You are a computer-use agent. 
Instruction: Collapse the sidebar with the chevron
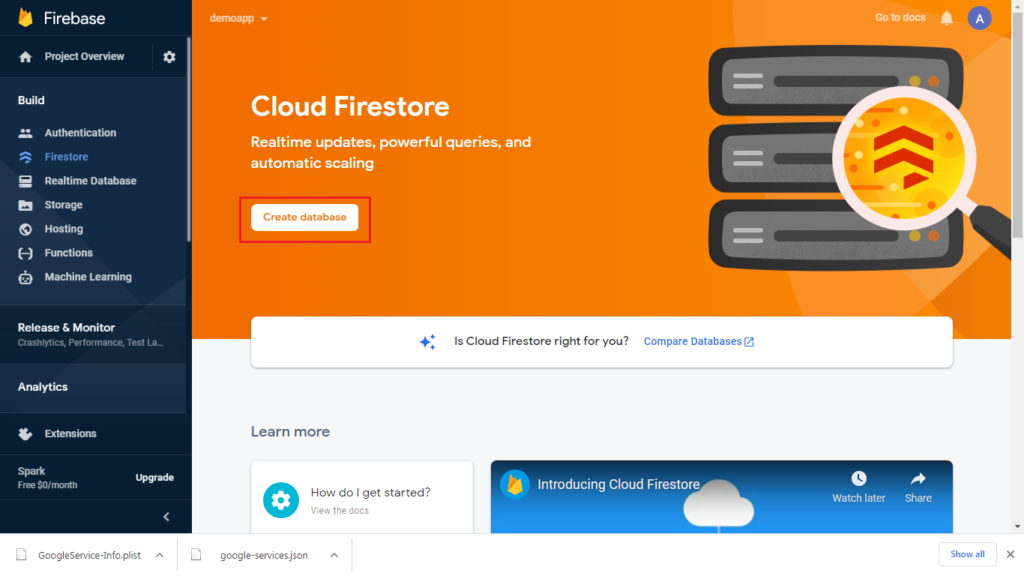[x=167, y=517]
